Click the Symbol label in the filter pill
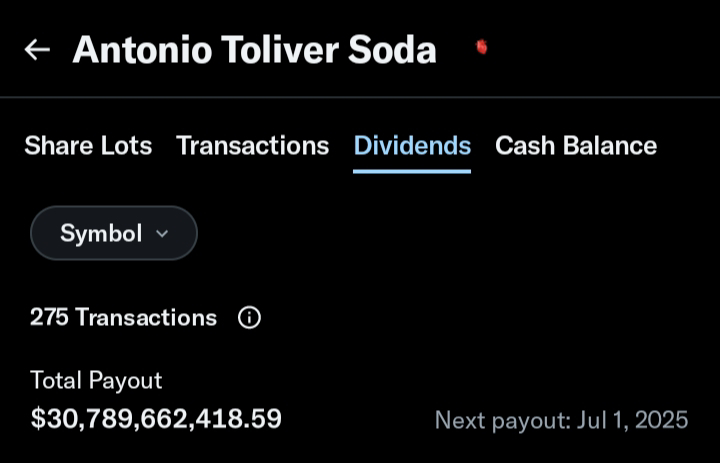The image size is (720, 463). point(101,233)
